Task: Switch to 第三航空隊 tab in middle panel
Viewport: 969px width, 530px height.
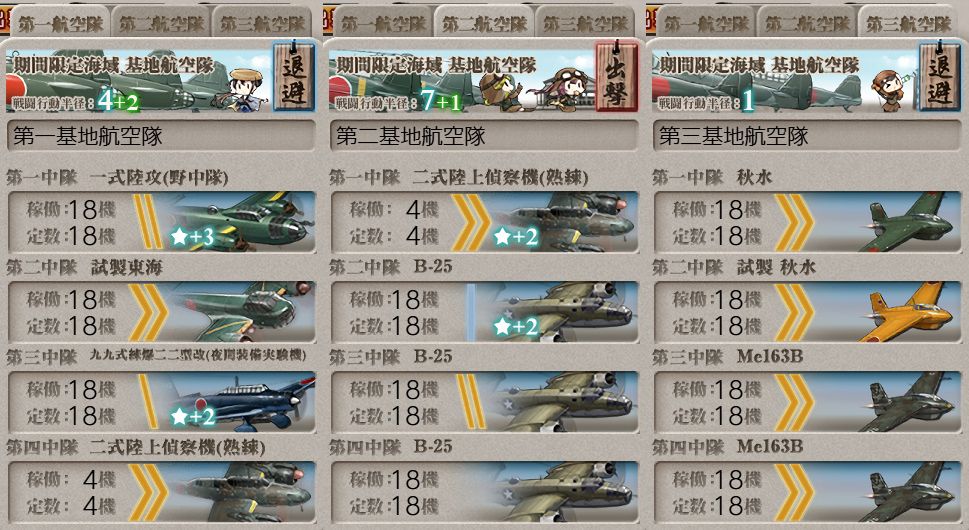Action: (x=585, y=23)
